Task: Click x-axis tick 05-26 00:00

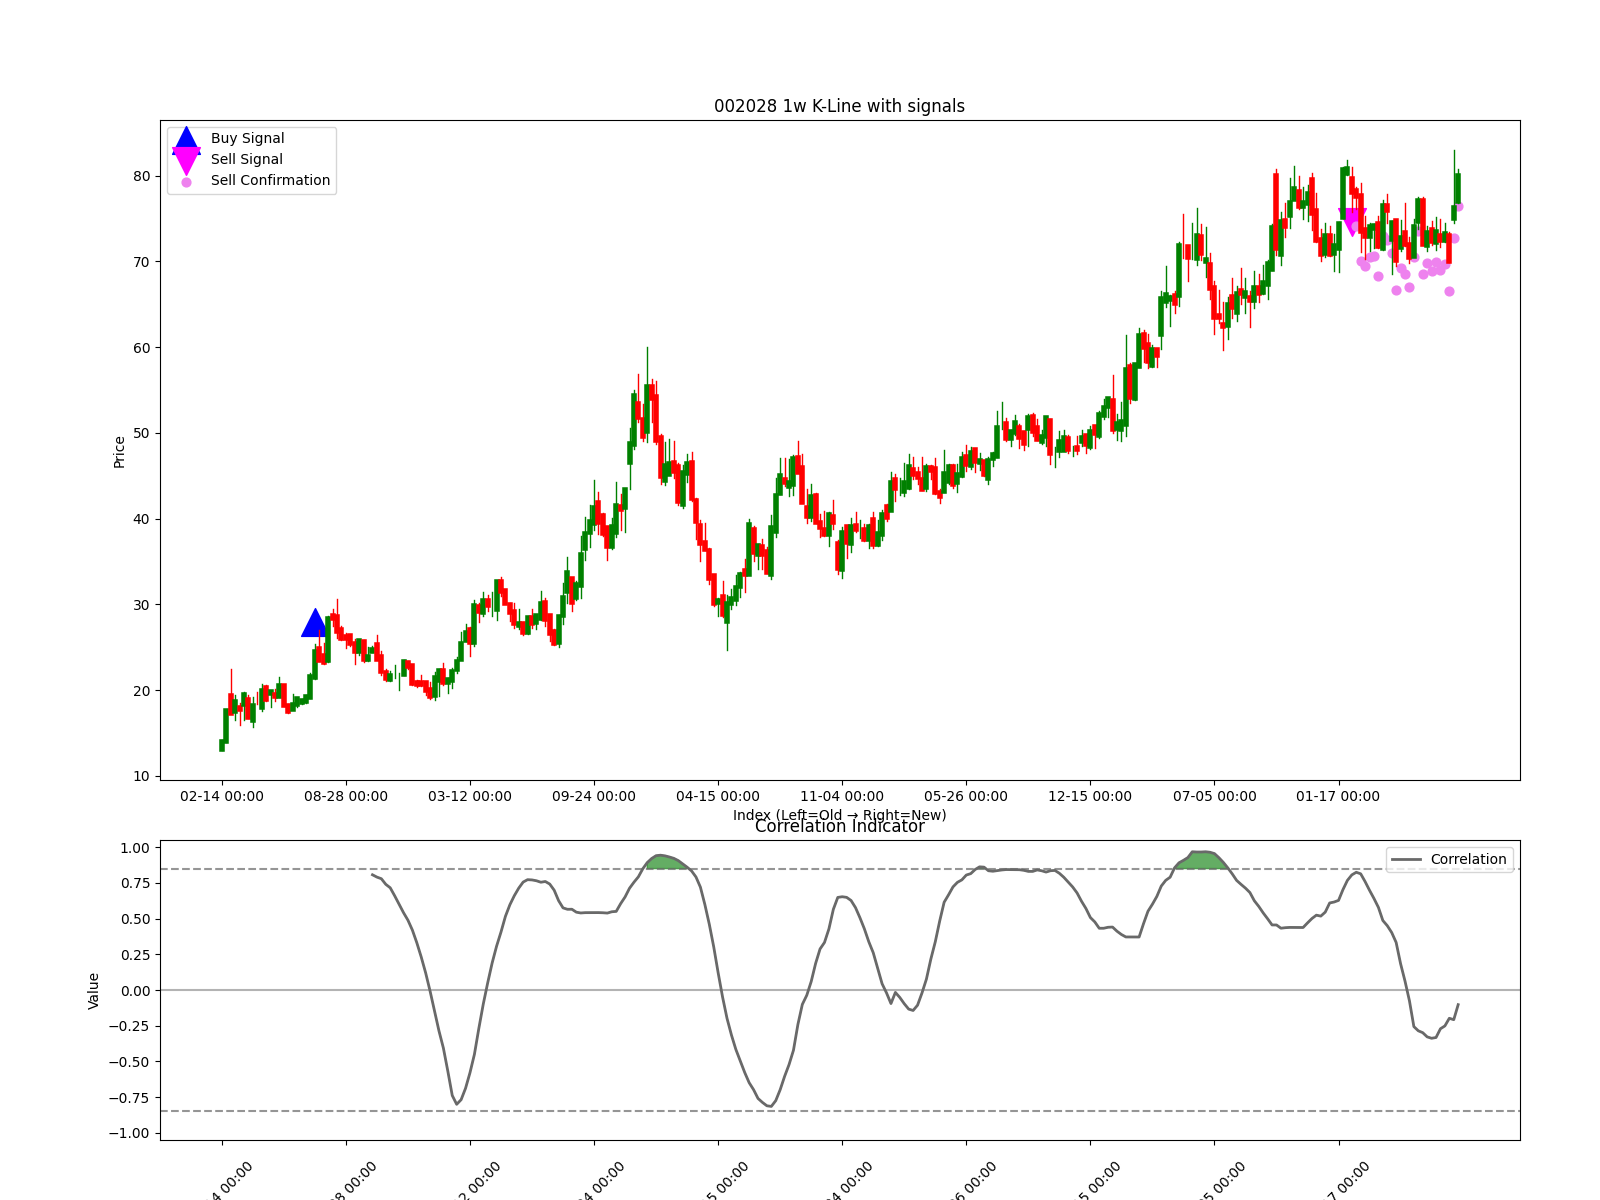Action: click(966, 797)
